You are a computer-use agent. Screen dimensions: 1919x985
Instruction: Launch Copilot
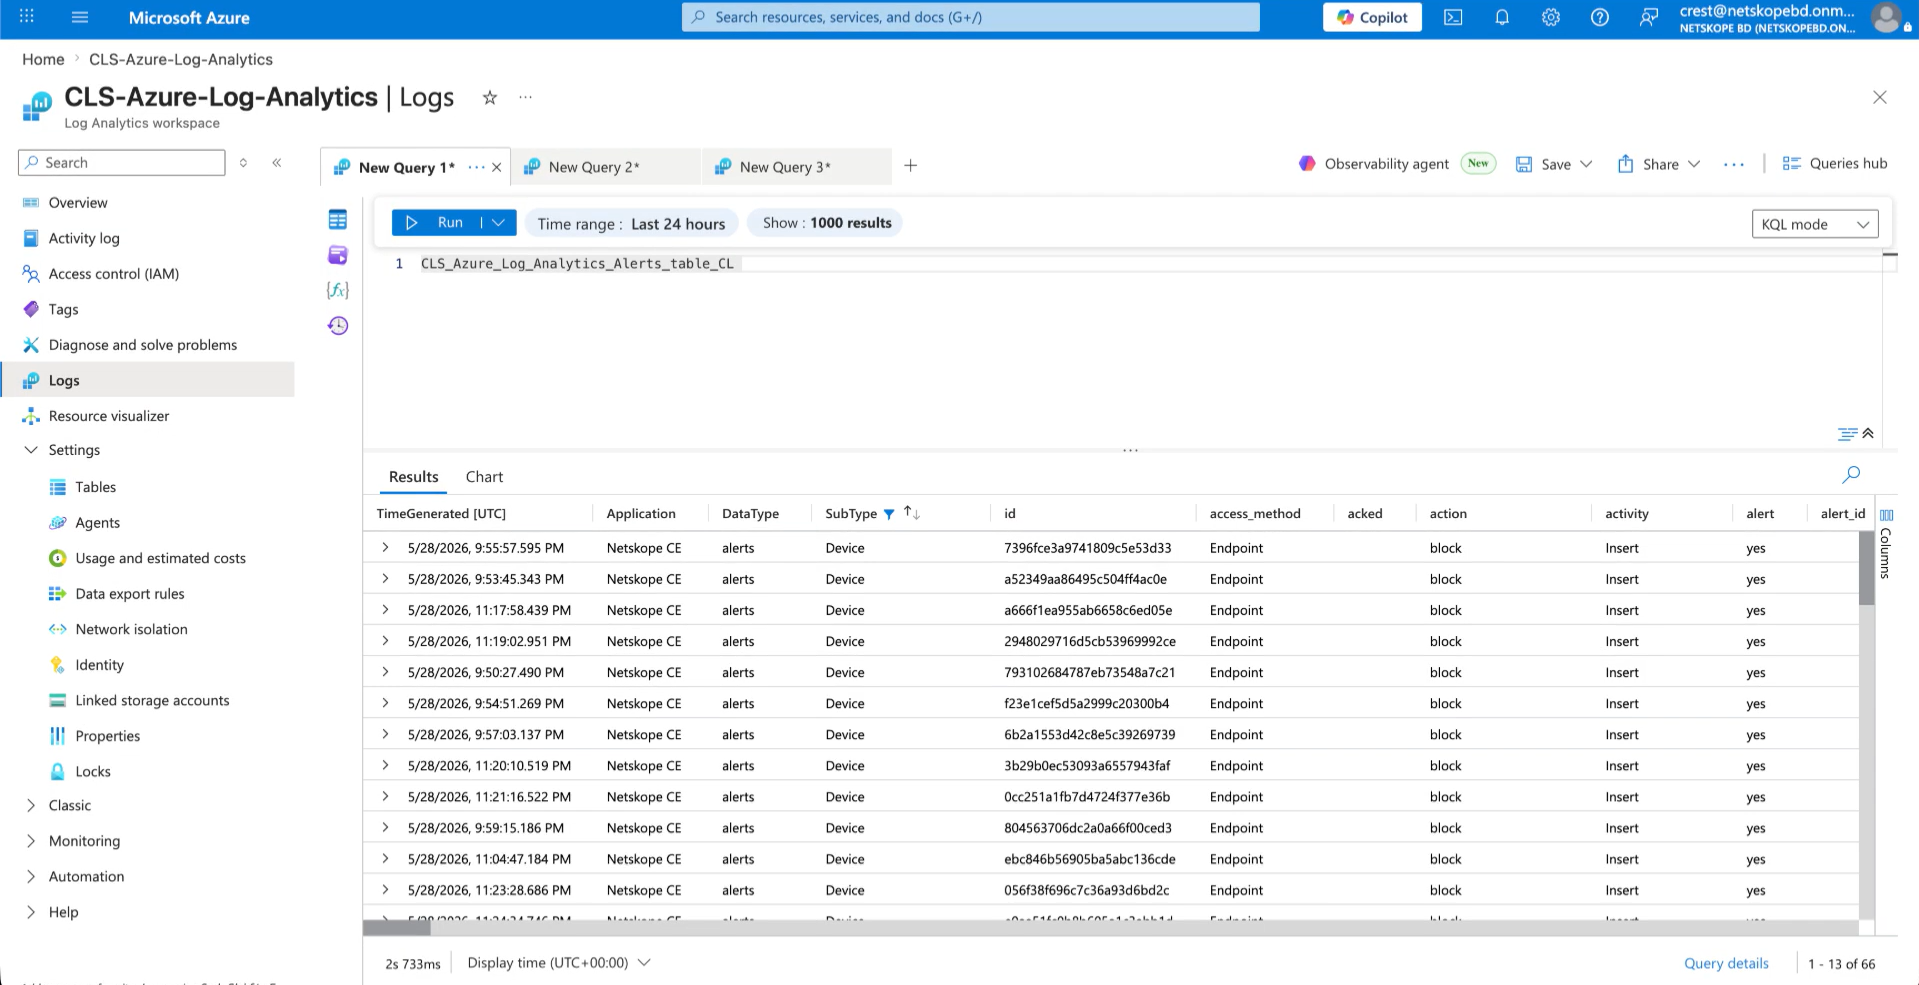click(x=1372, y=17)
